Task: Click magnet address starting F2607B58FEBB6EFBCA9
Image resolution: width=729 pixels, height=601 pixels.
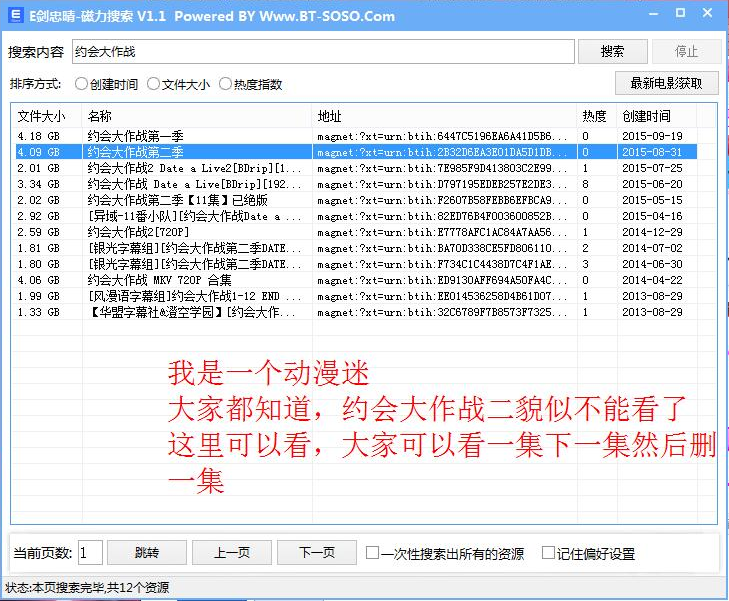Action: point(442,200)
